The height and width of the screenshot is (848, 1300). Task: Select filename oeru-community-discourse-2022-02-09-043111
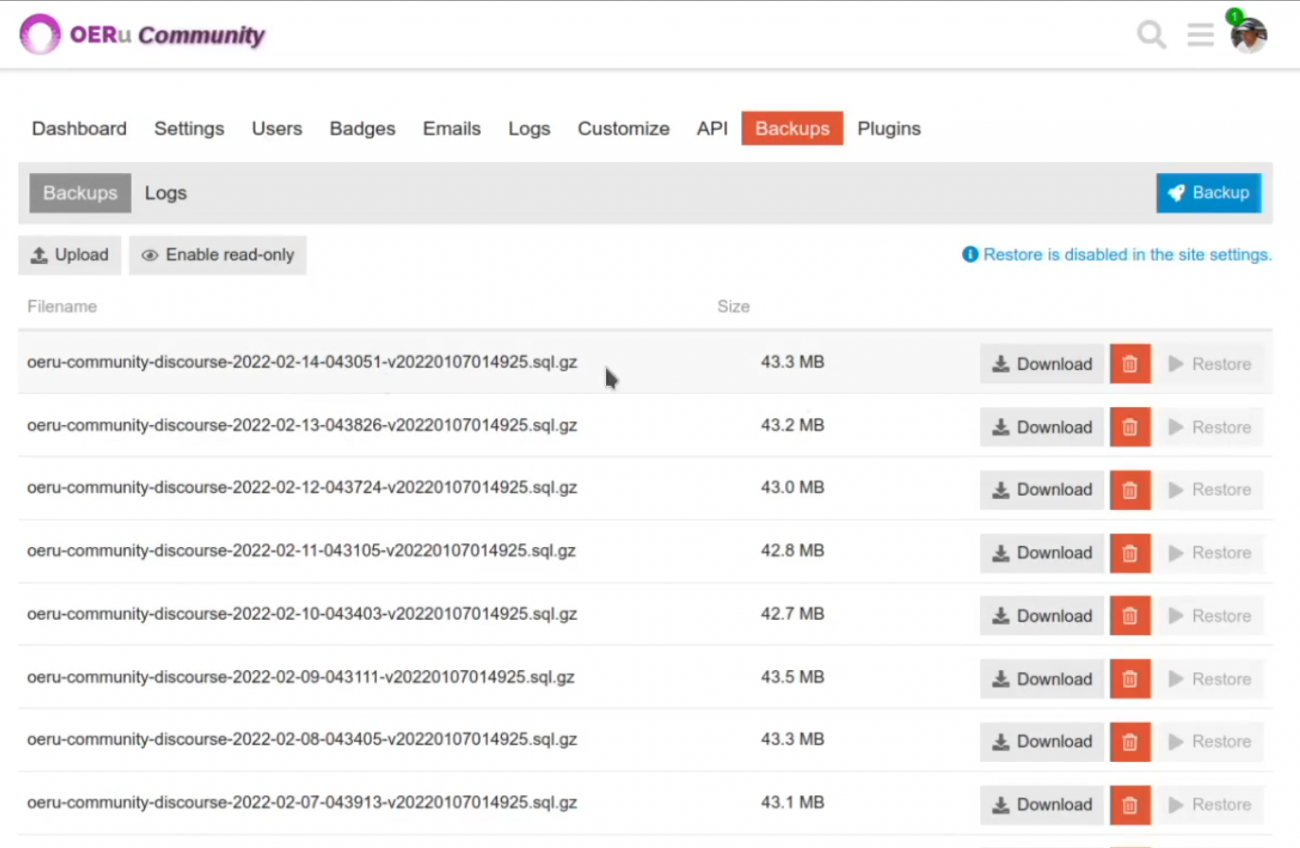(302, 677)
